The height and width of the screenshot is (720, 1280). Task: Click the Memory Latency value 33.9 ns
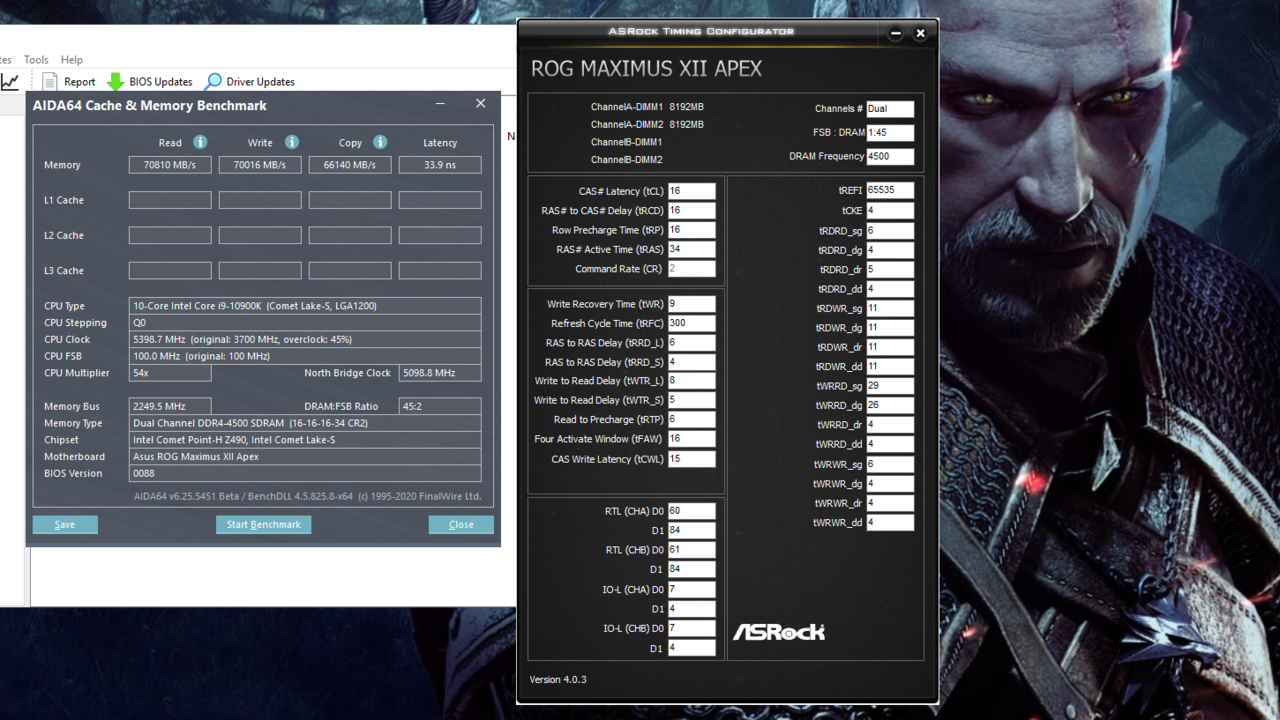click(440, 165)
